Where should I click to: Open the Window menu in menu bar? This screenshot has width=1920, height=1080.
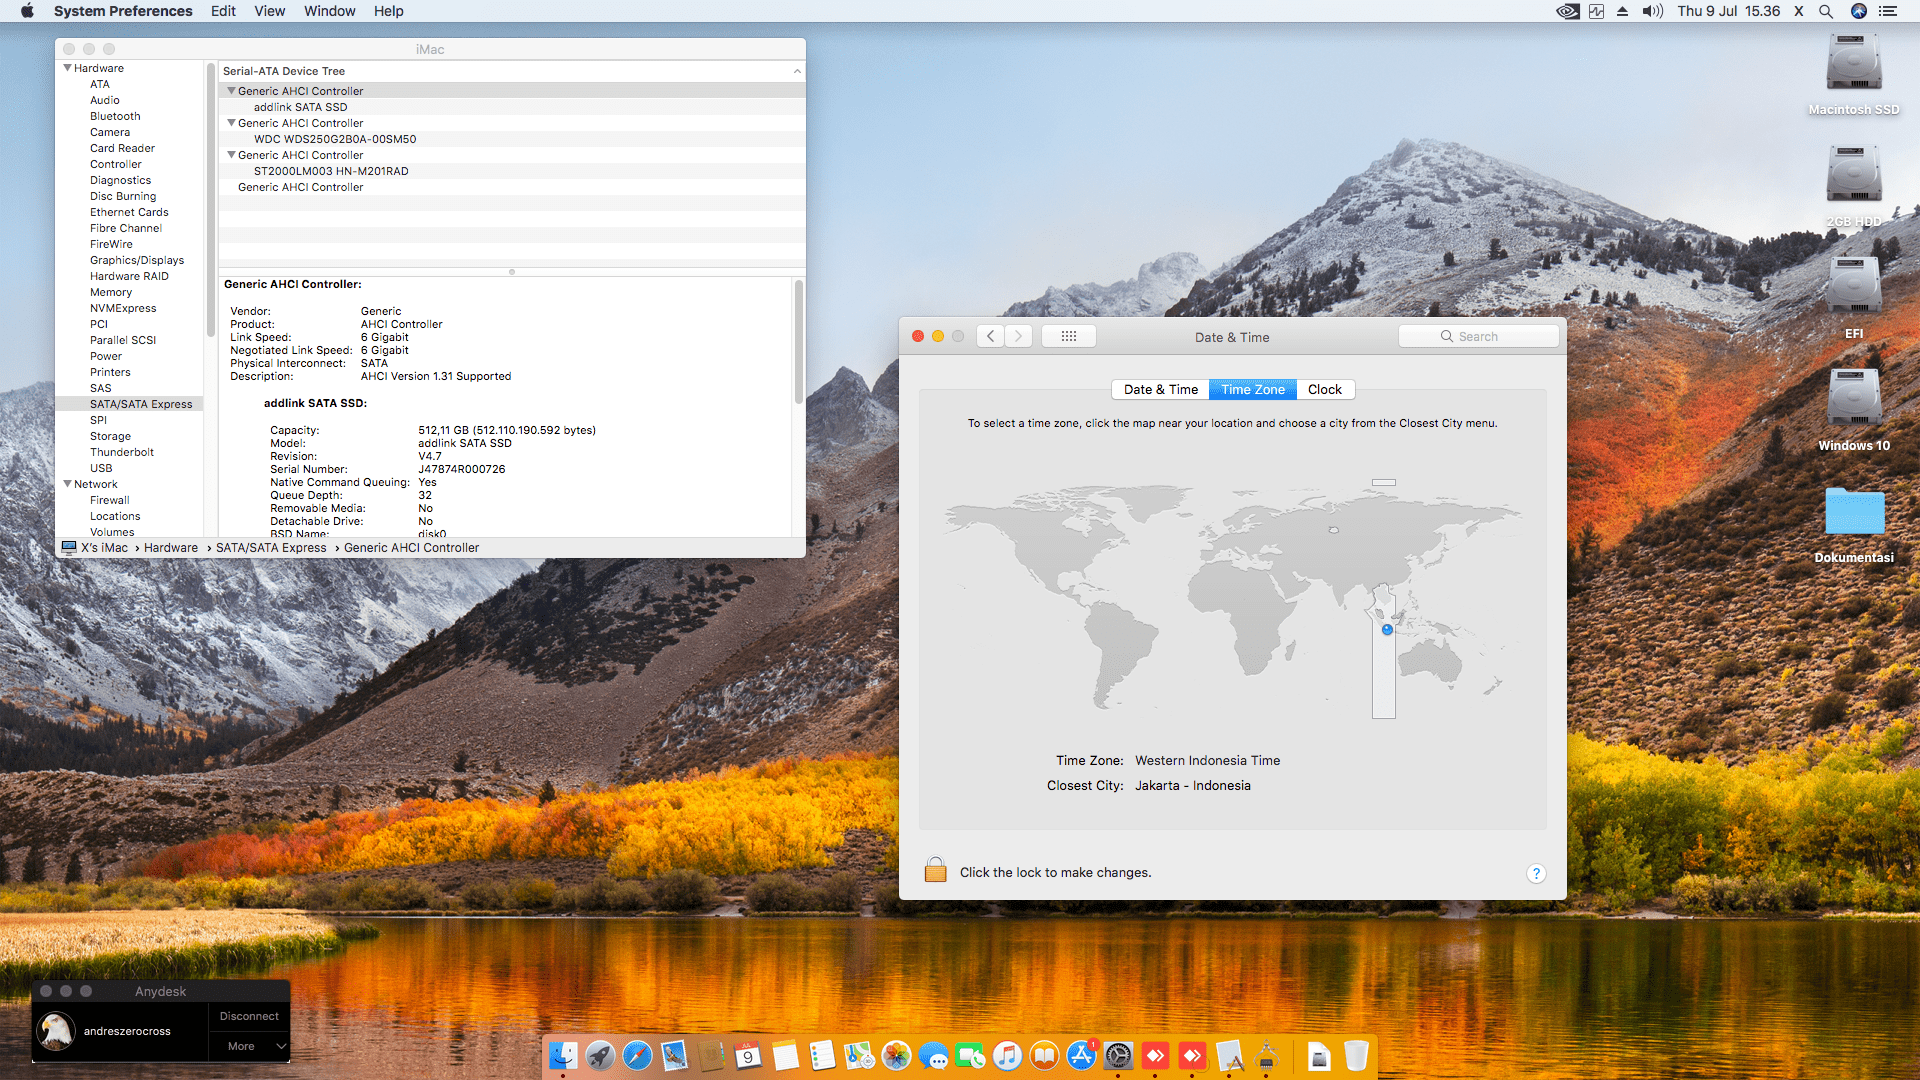(x=329, y=11)
